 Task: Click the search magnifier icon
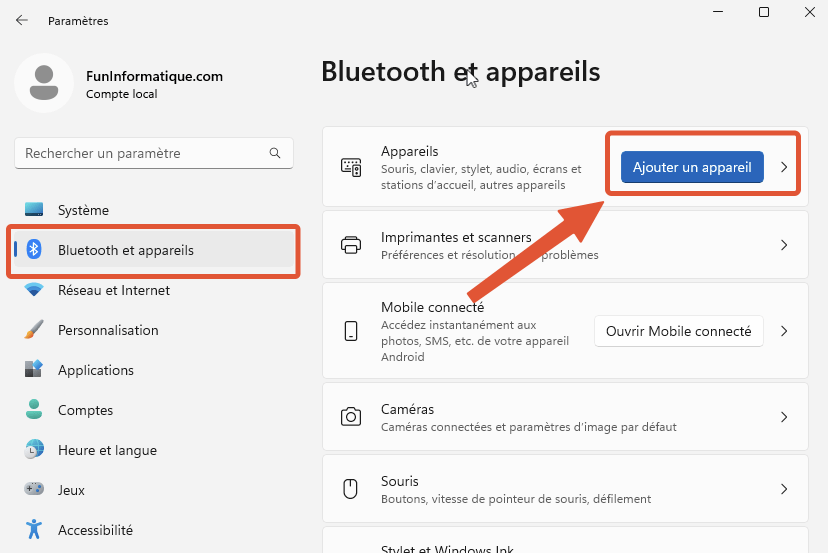tap(275, 154)
